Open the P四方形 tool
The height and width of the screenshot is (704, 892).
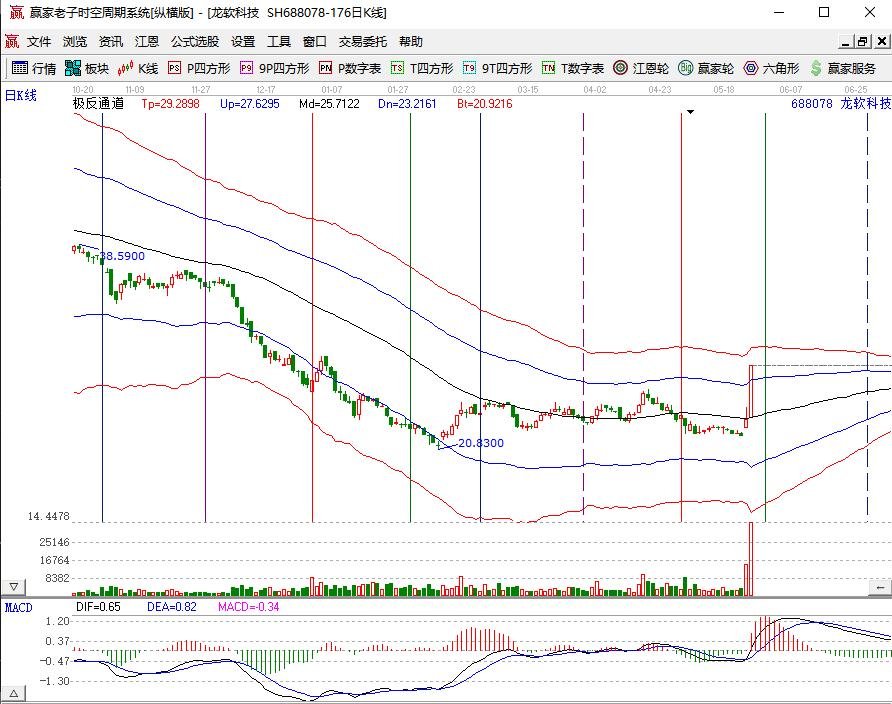[199, 68]
